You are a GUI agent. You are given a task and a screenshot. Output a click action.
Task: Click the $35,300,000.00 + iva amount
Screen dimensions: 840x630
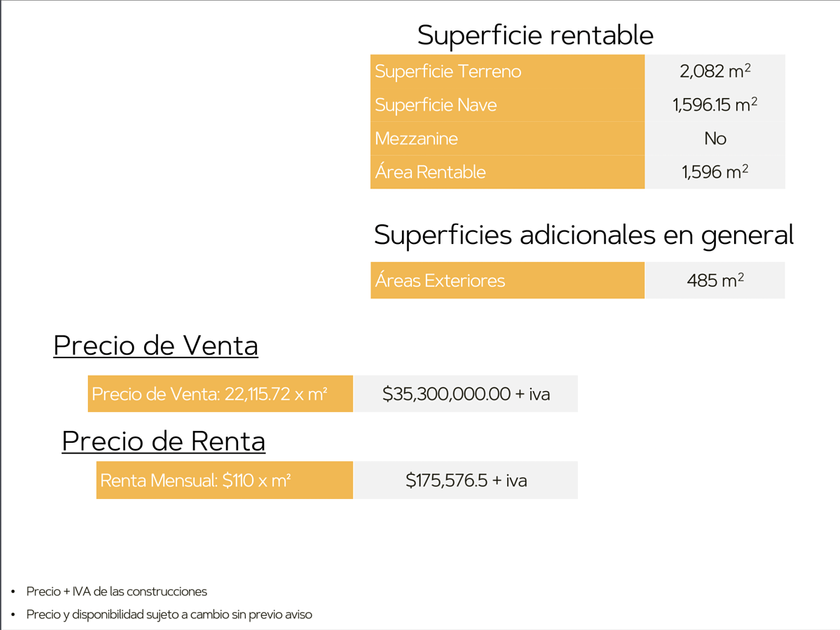point(466,394)
